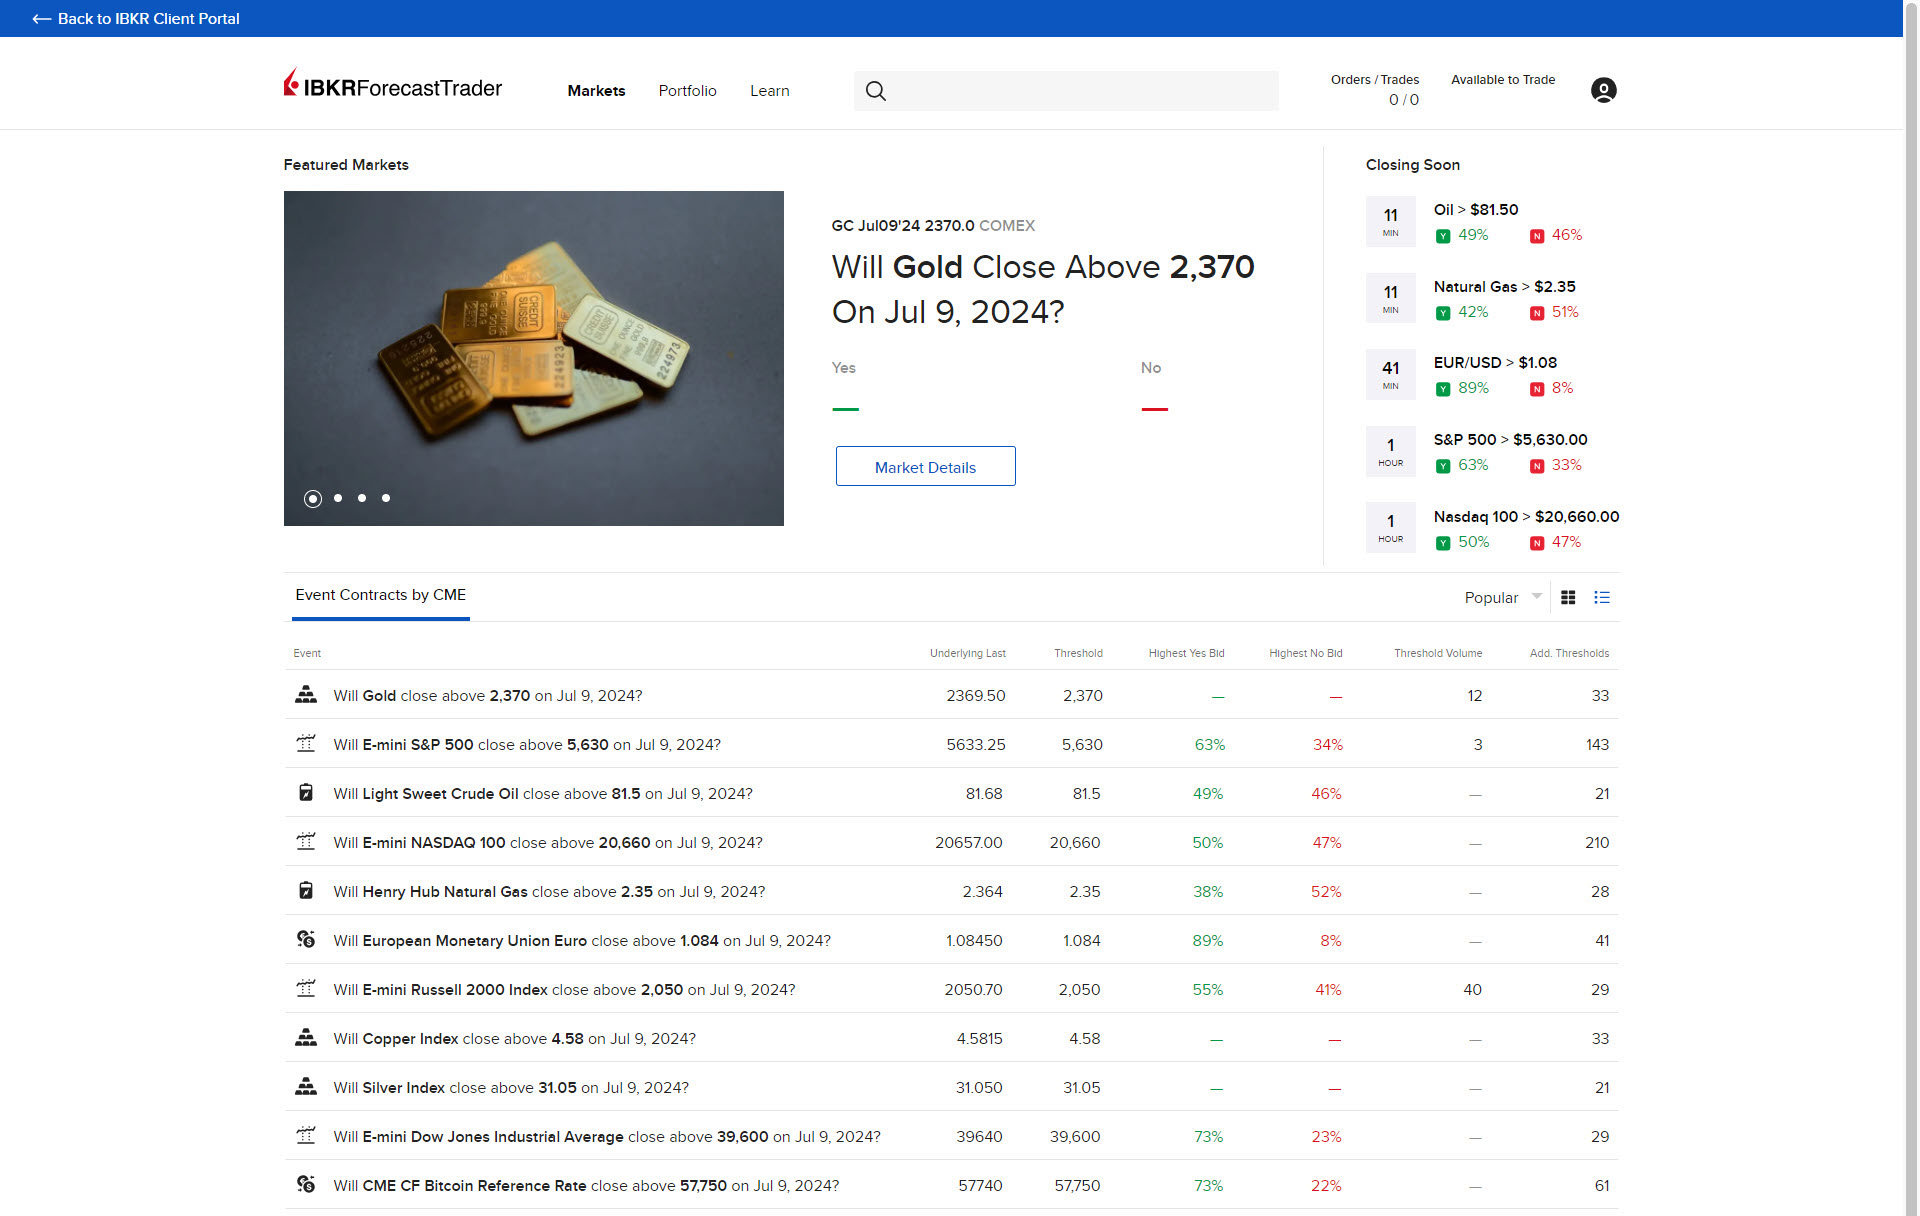Image resolution: width=1920 pixels, height=1216 pixels.
Task: Click the Market Details button
Action: tap(925, 466)
